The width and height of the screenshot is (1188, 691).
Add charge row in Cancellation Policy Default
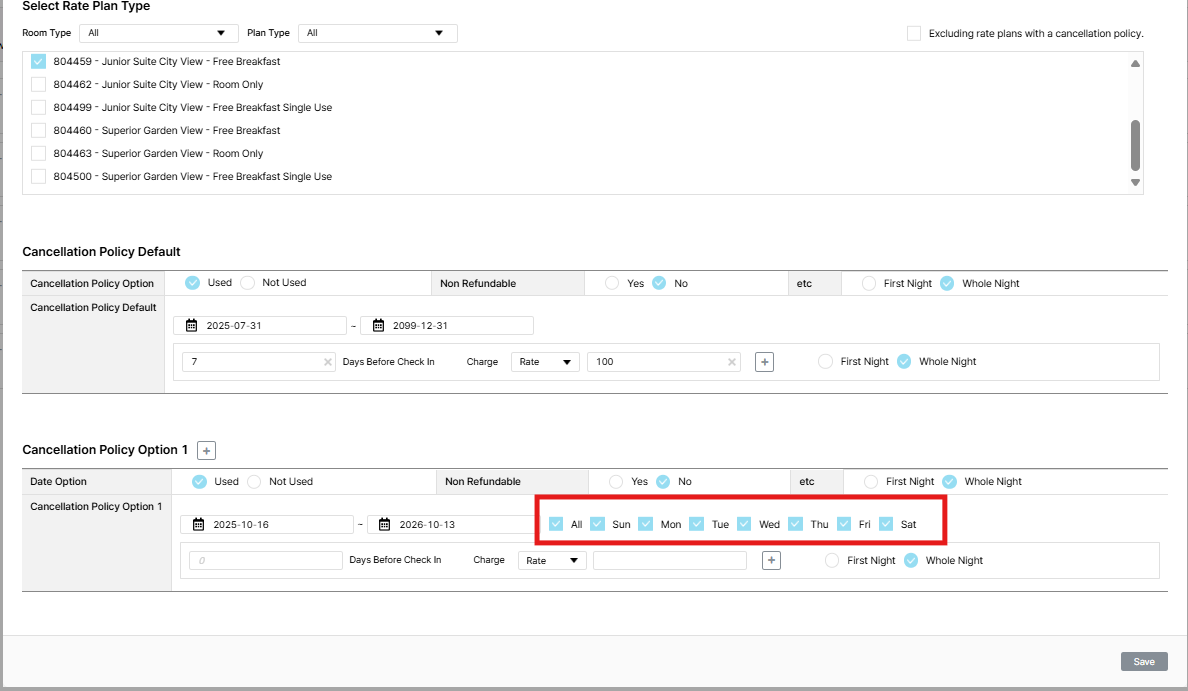pyautogui.click(x=764, y=362)
